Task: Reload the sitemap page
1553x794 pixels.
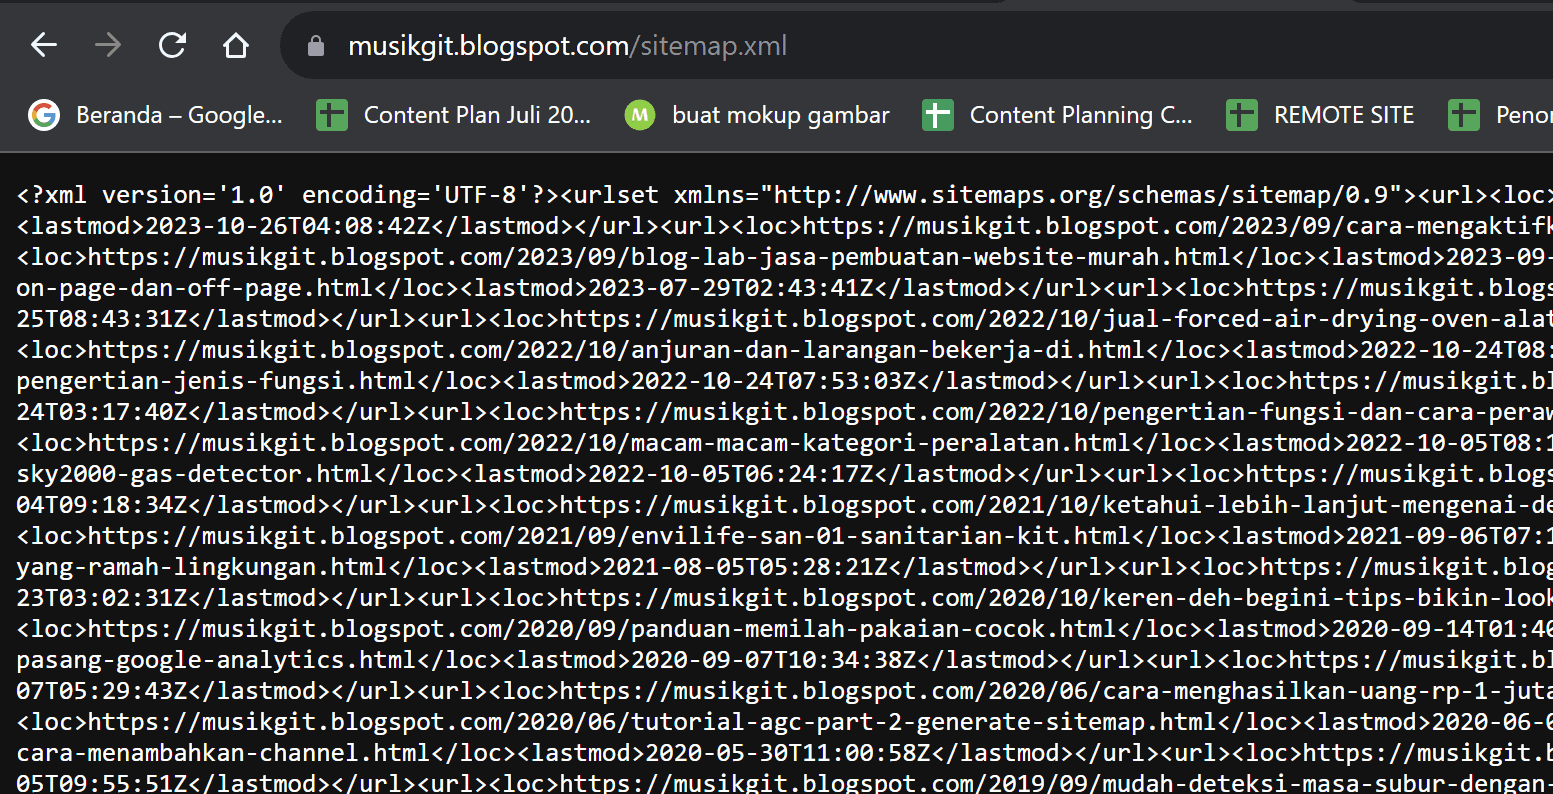Action: pyautogui.click(x=172, y=45)
